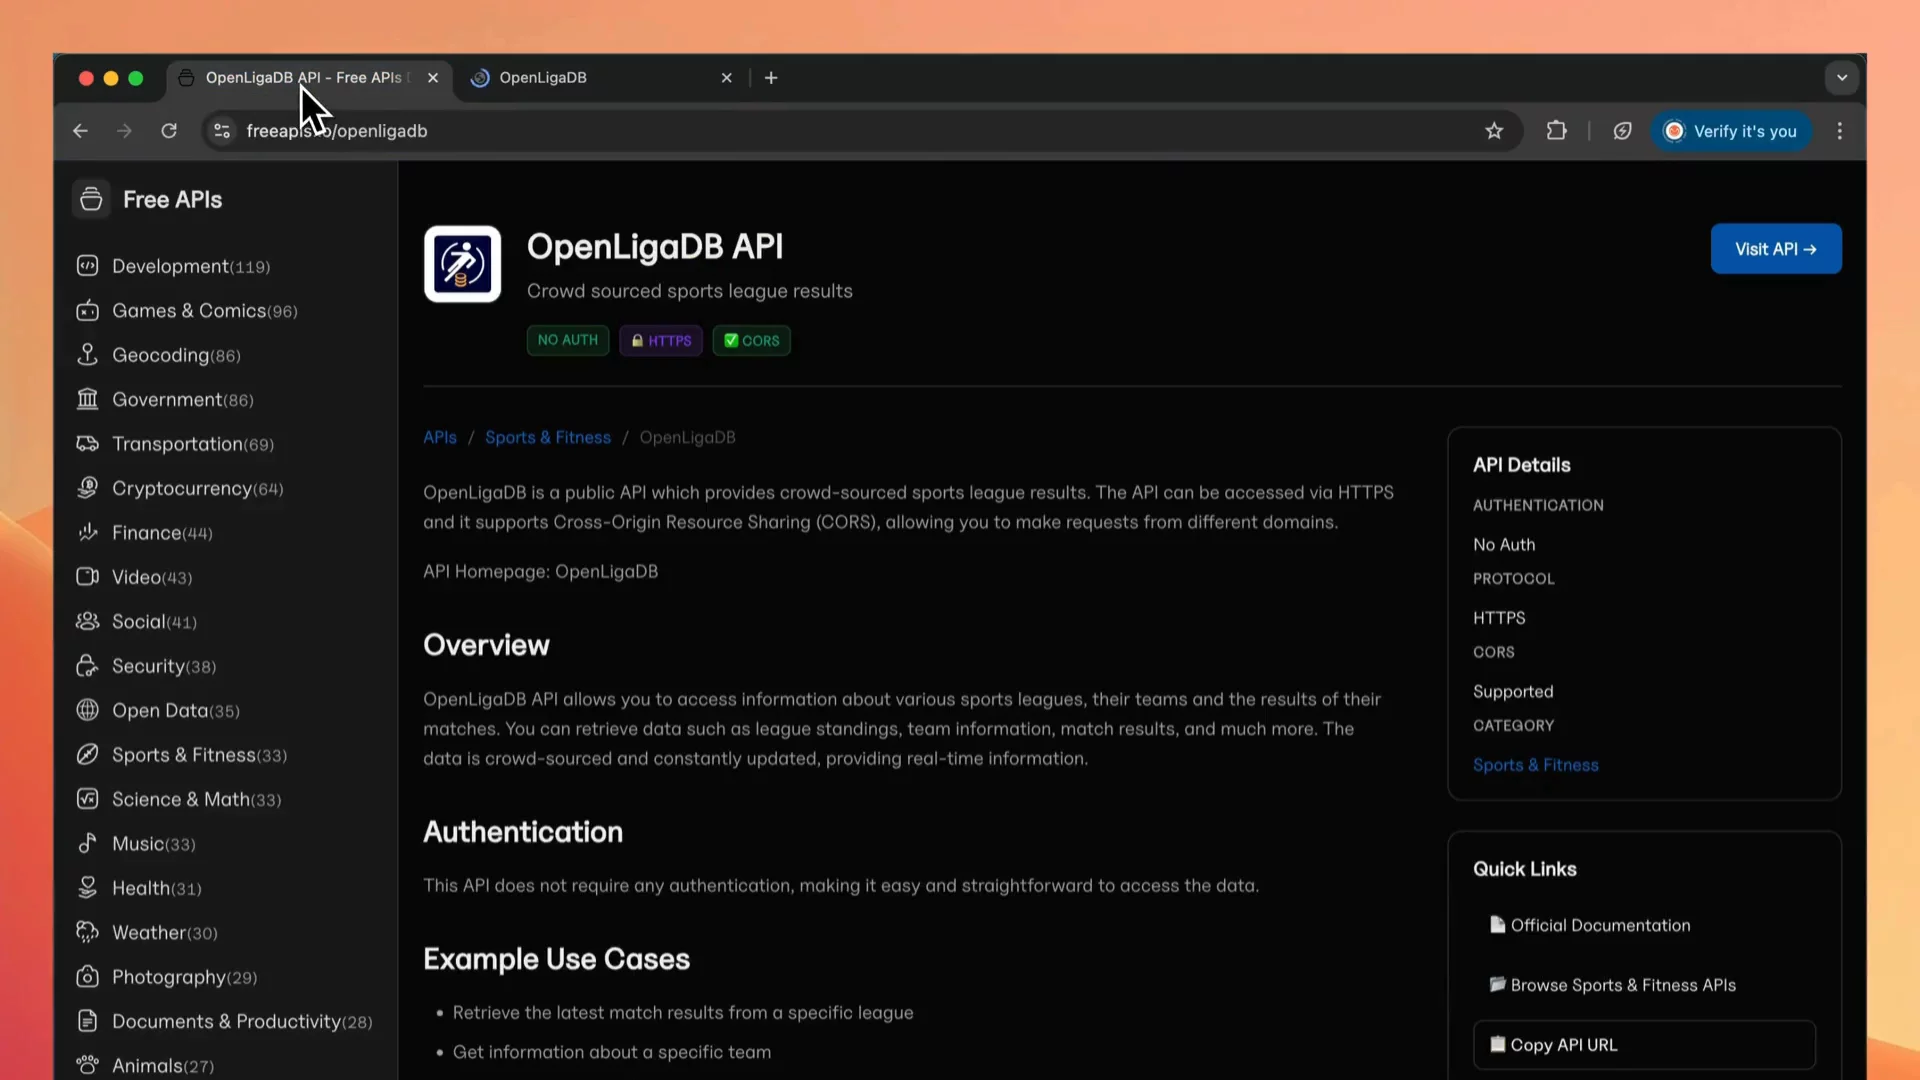Close the OpenLigaDB API Free APIs tab
Viewport: 1920px width, 1080px height.
coord(433,77)
